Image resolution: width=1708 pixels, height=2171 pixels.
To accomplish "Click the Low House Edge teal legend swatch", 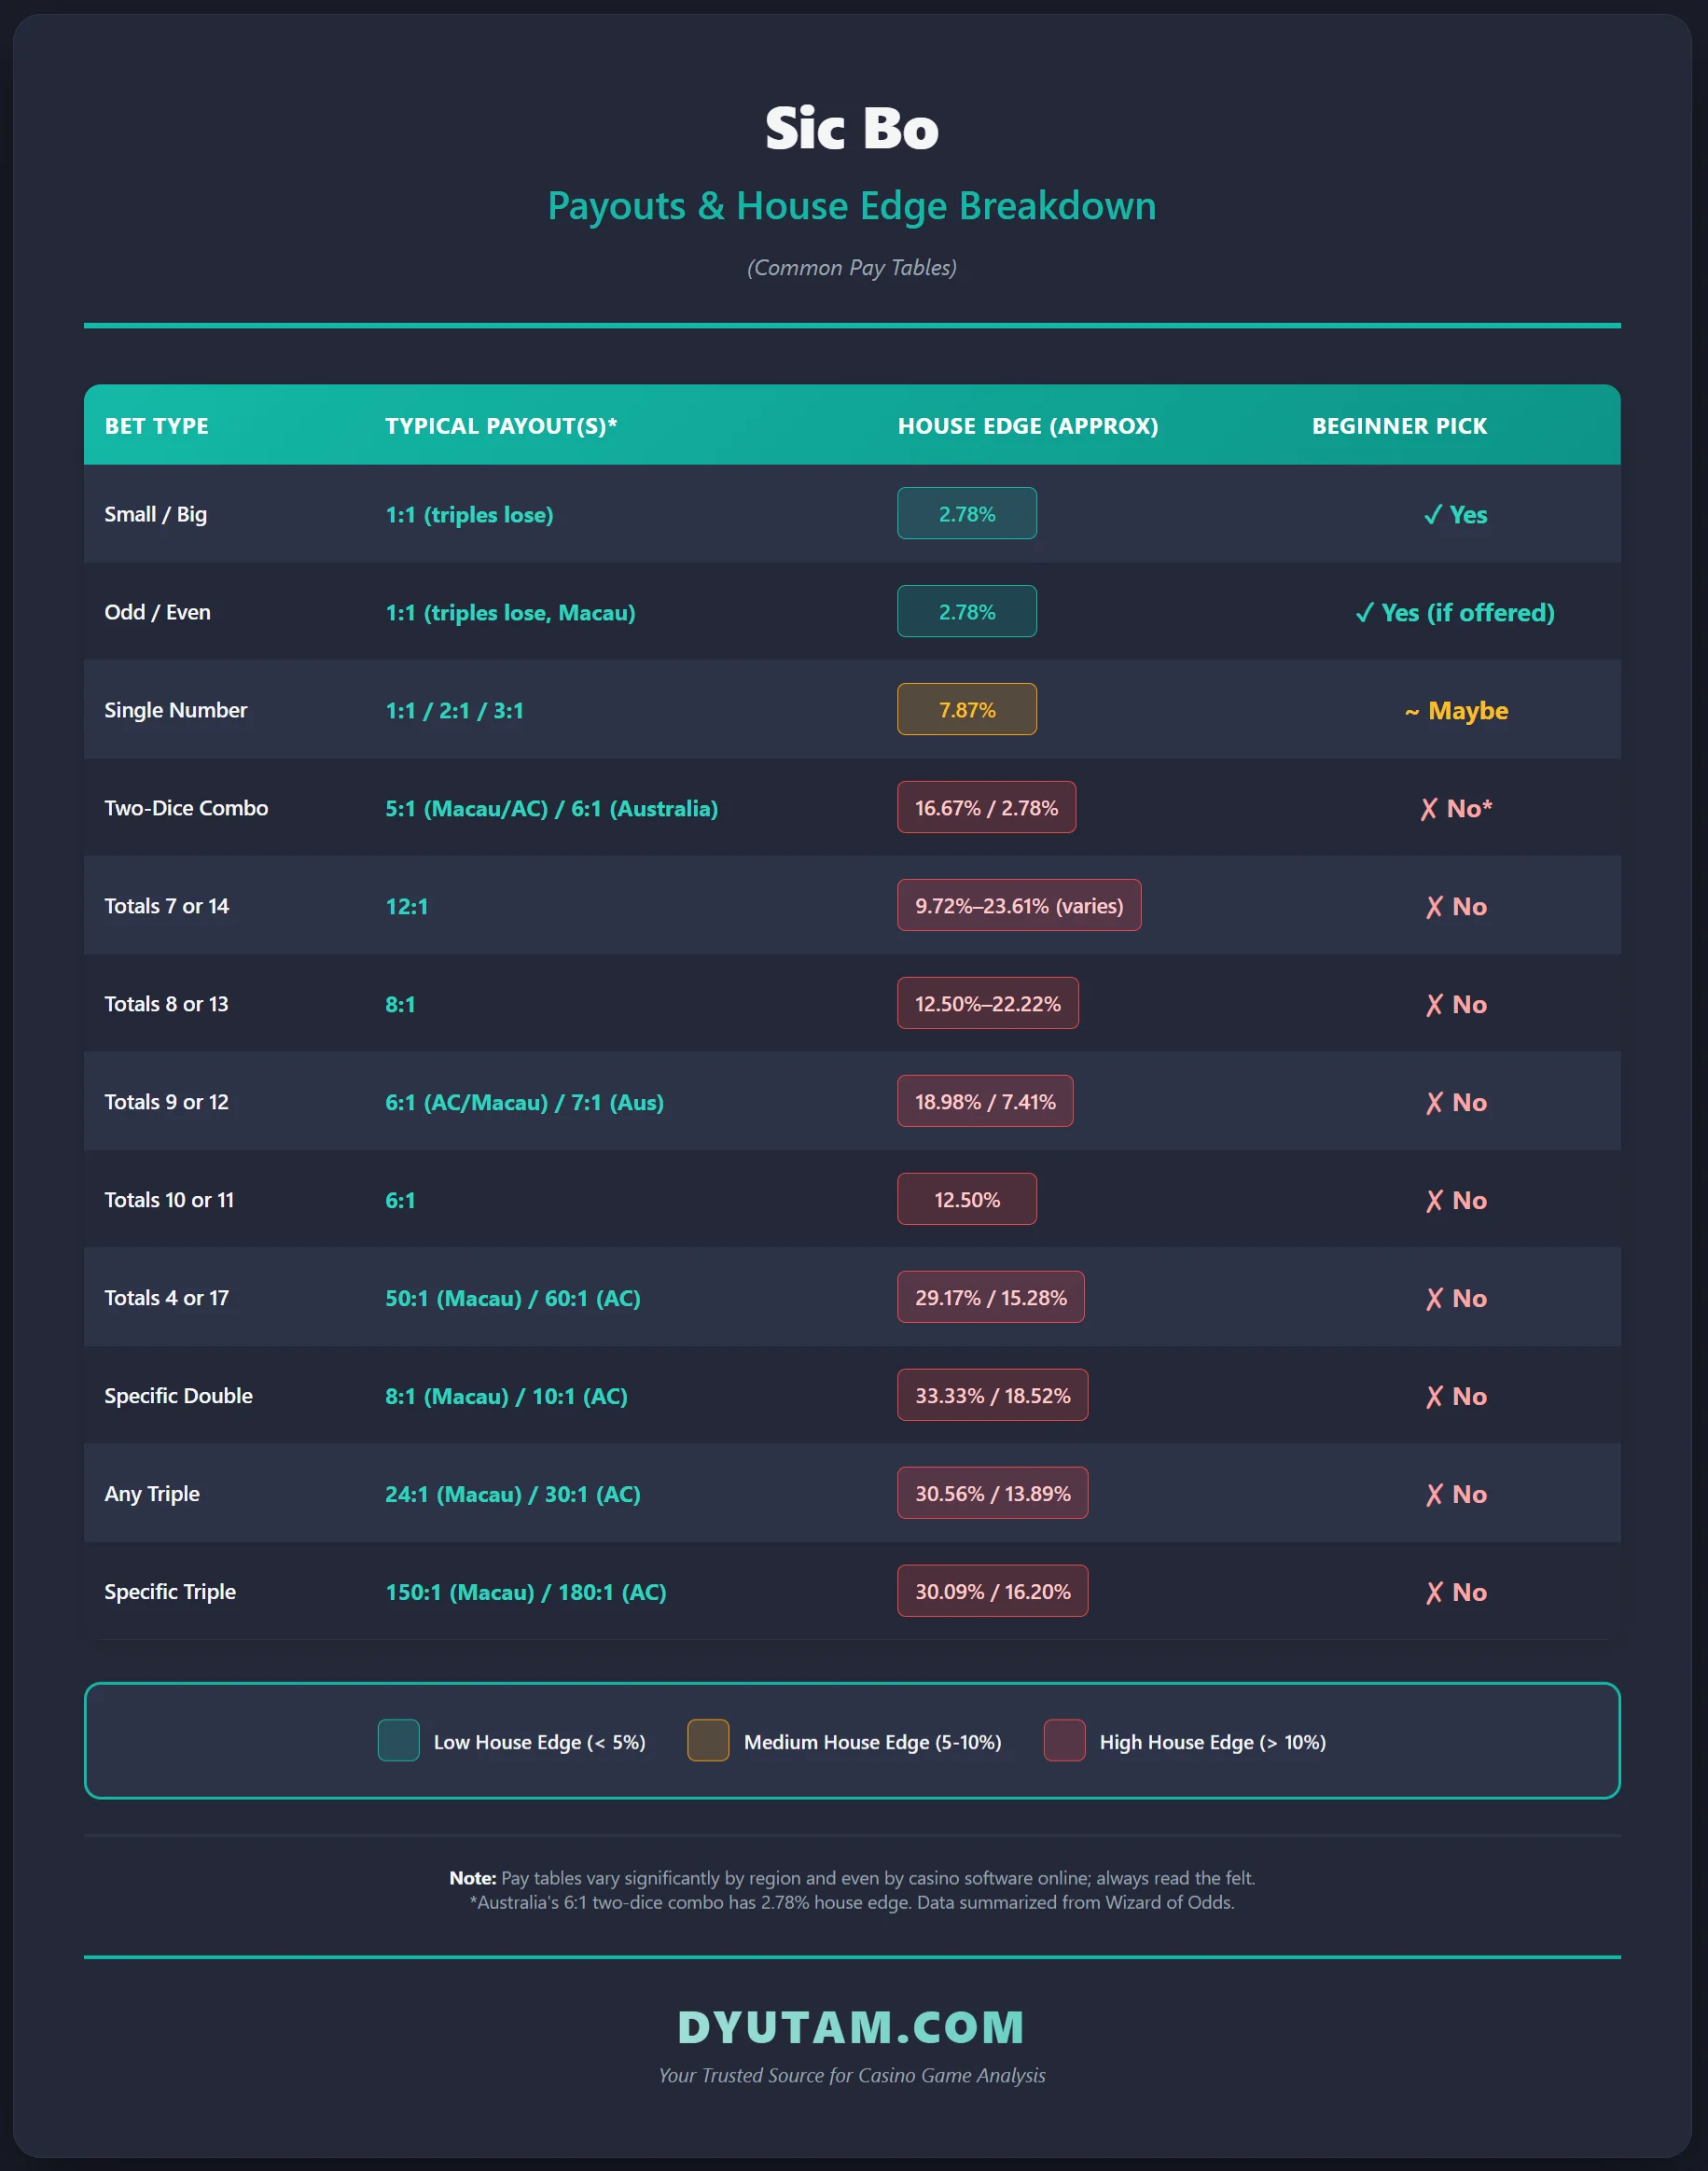I will click(x=398, y=1741).
